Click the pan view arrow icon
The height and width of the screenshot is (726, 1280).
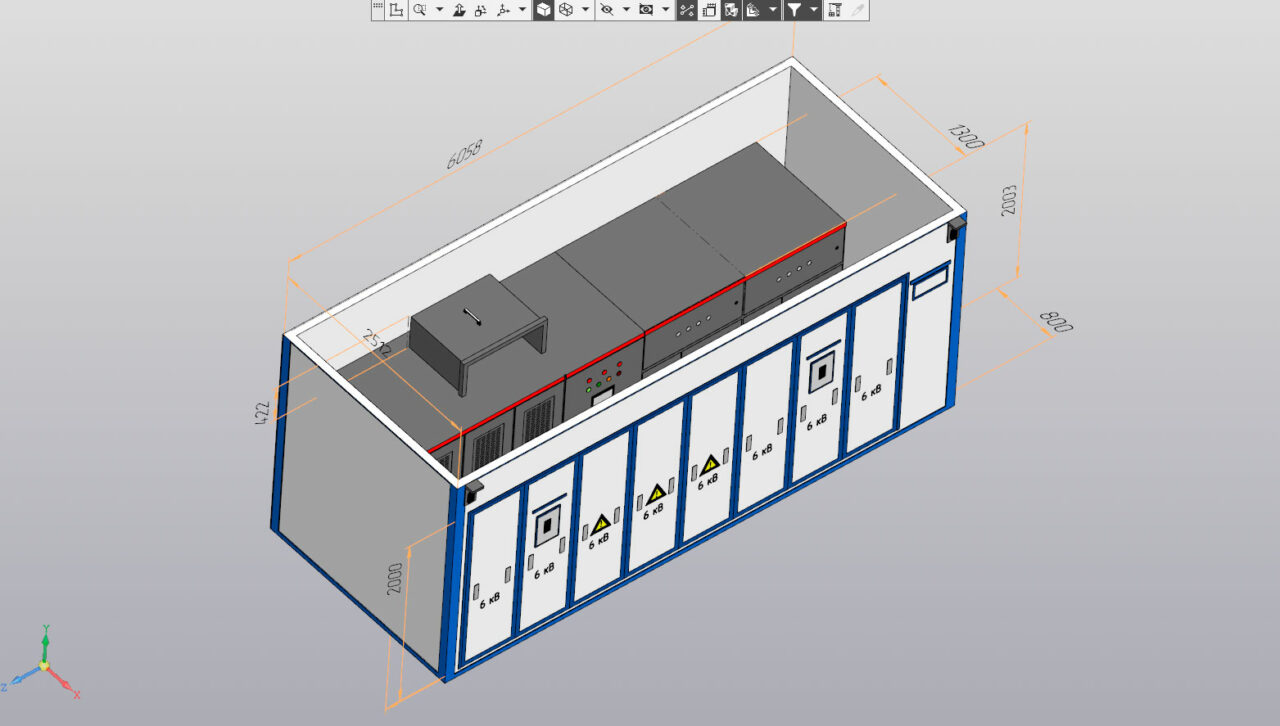pyautogui.click(x=459, y=10)
